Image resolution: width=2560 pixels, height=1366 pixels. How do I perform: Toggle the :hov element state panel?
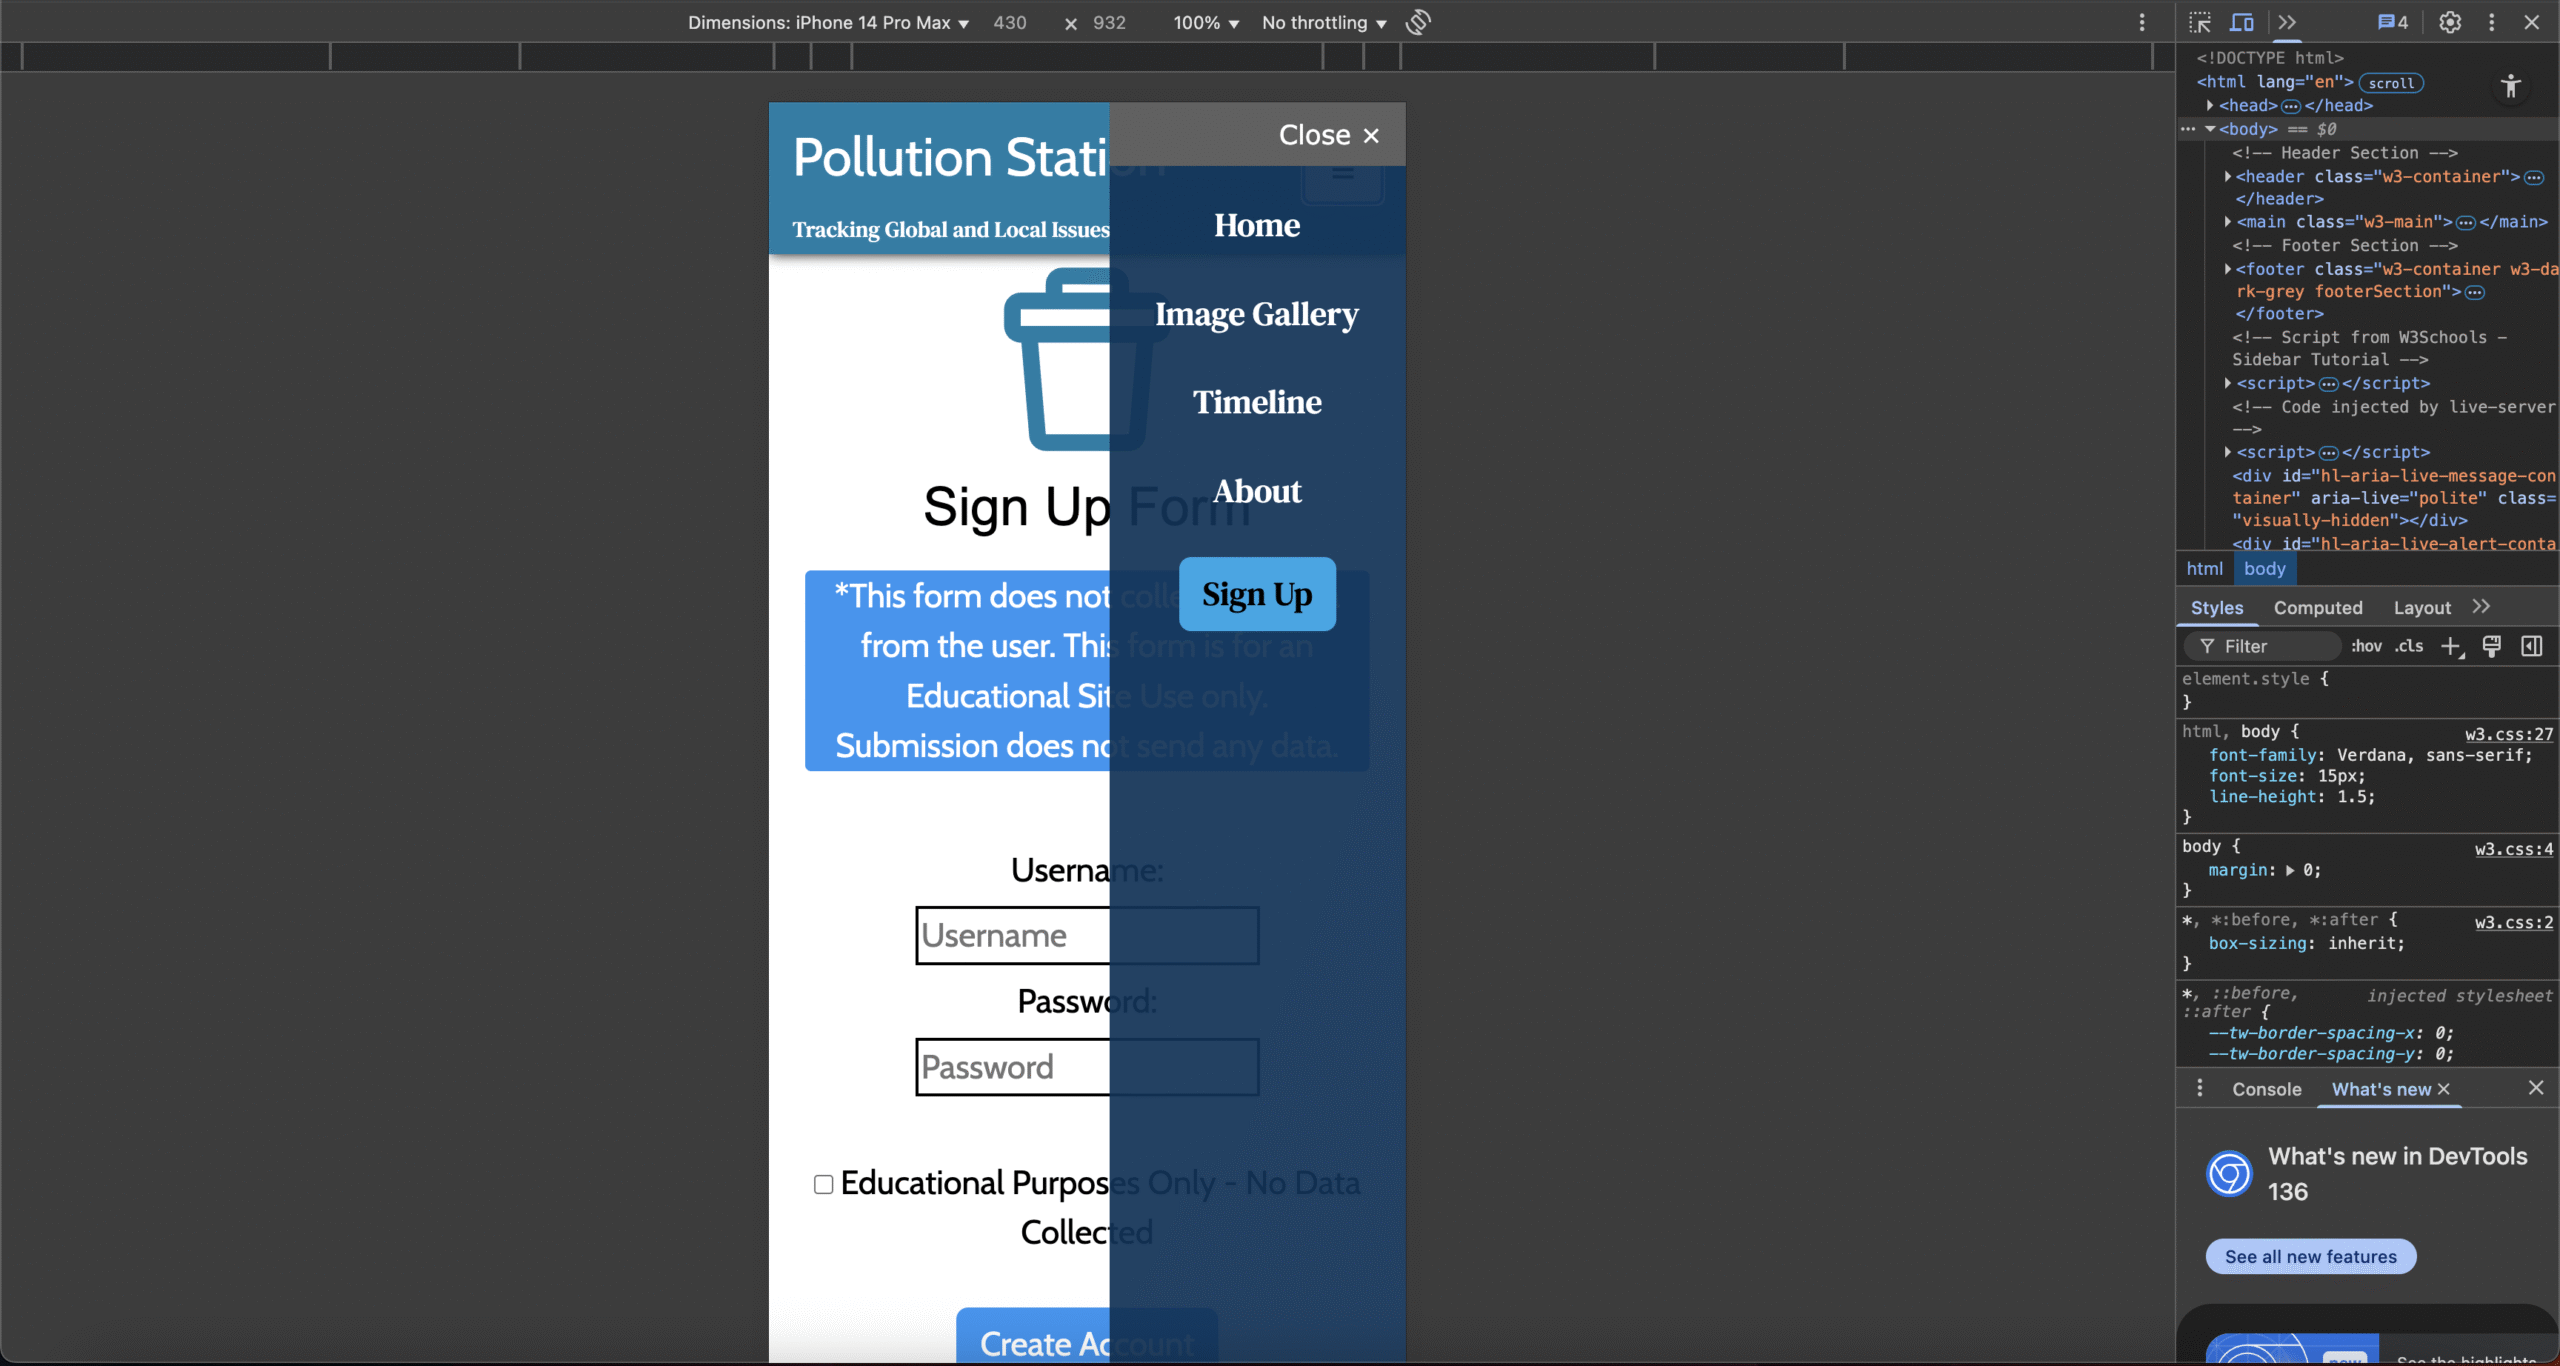point(2366,647)
